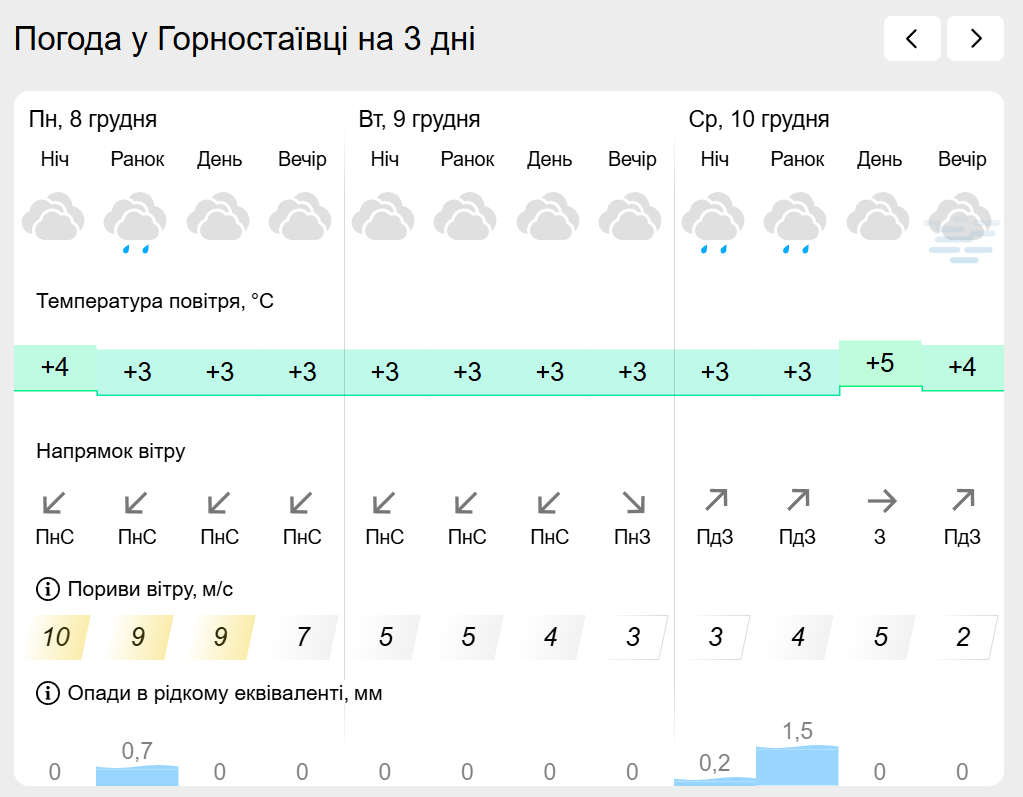Click Tuesday evening's northwest wind arrow
Image resolution: width=1023 pixels, height=797 pixels.
coord(632,501)
